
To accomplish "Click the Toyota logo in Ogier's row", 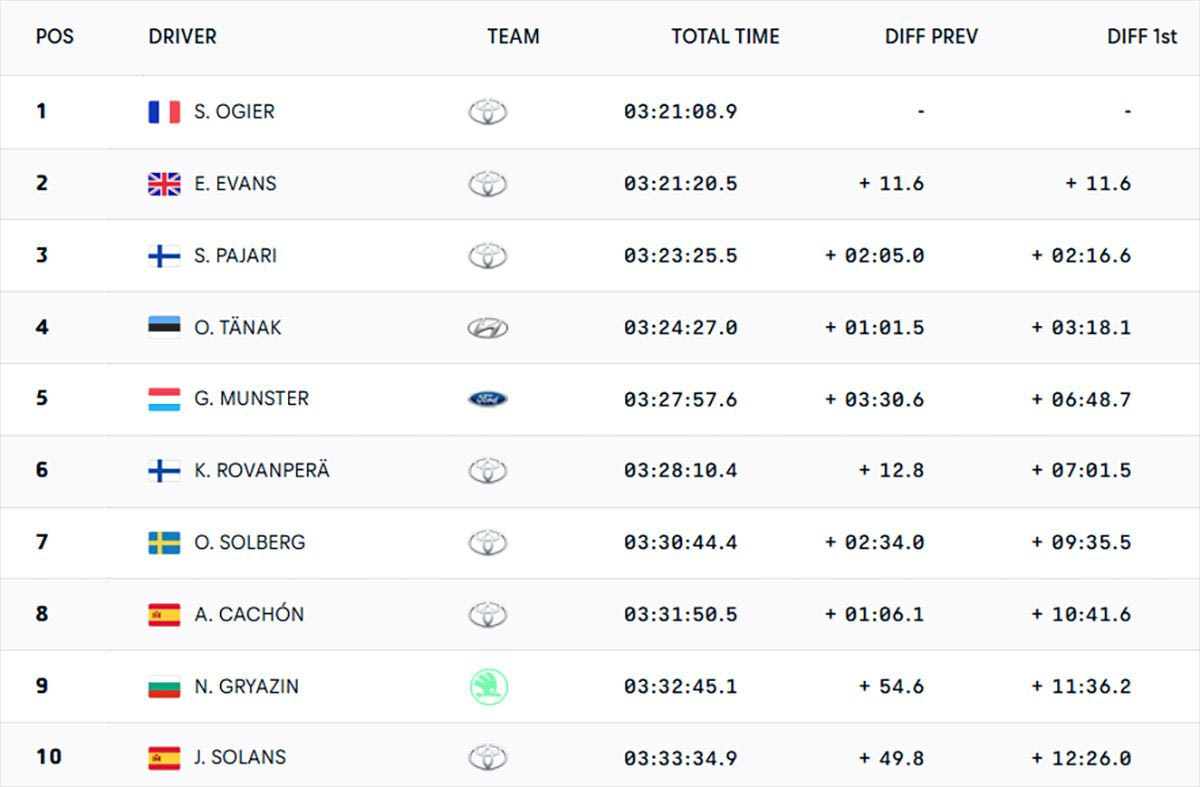I will click(488, 112).
